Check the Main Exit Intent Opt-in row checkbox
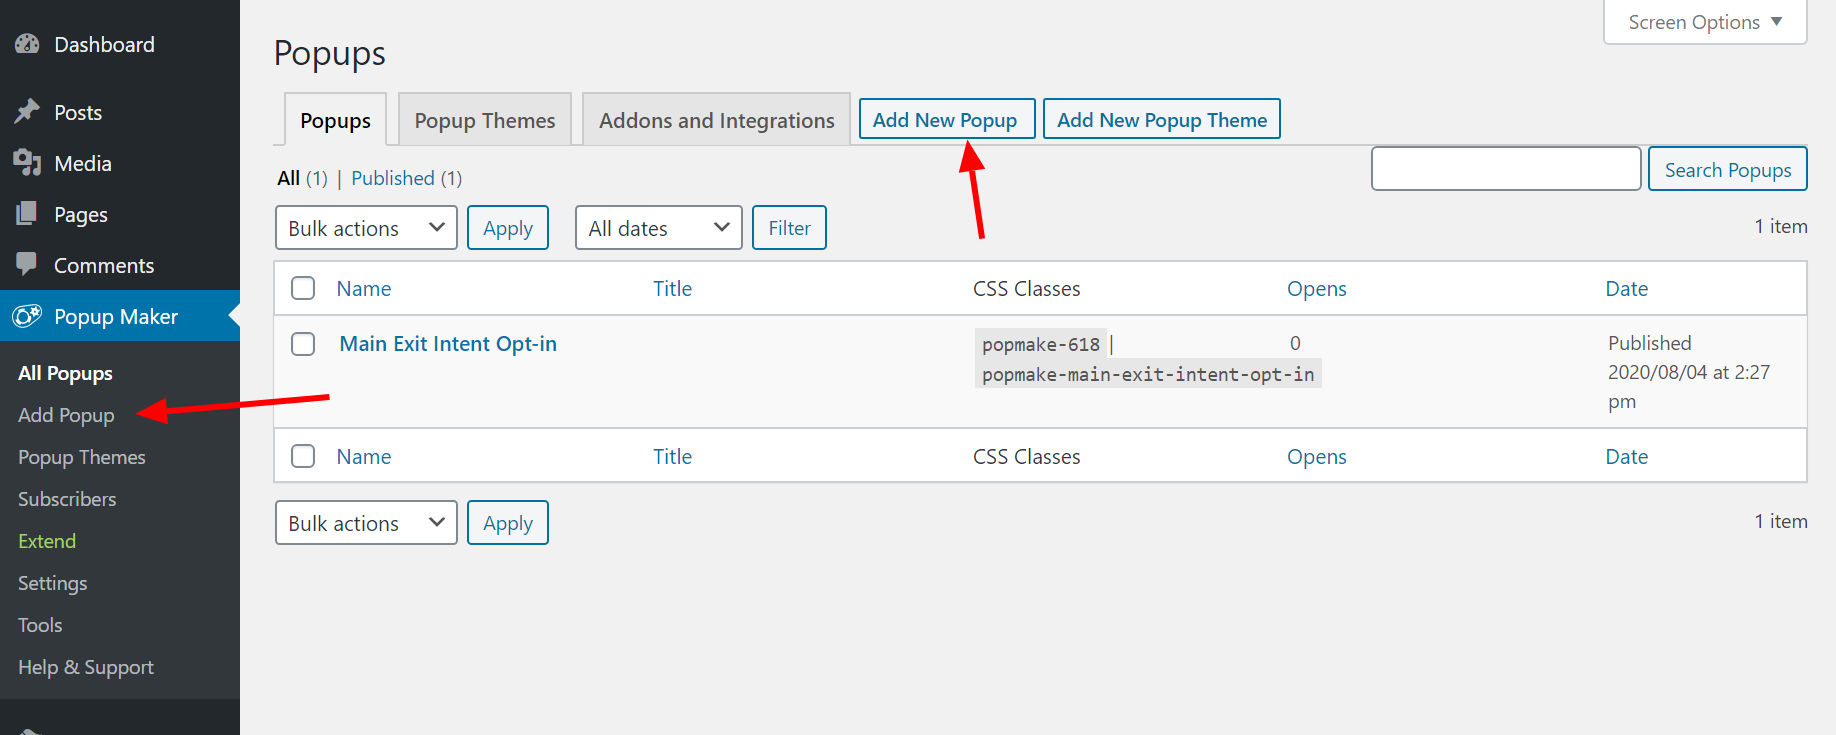 pyautogui.click(x=303, y=344)
